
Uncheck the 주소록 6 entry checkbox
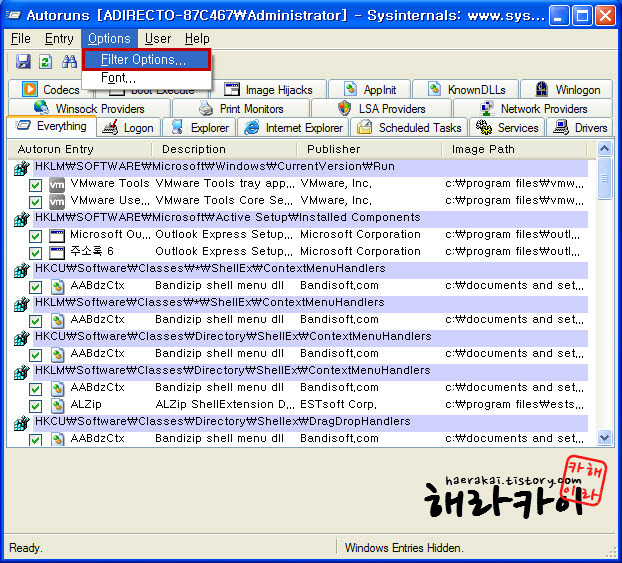35,253
